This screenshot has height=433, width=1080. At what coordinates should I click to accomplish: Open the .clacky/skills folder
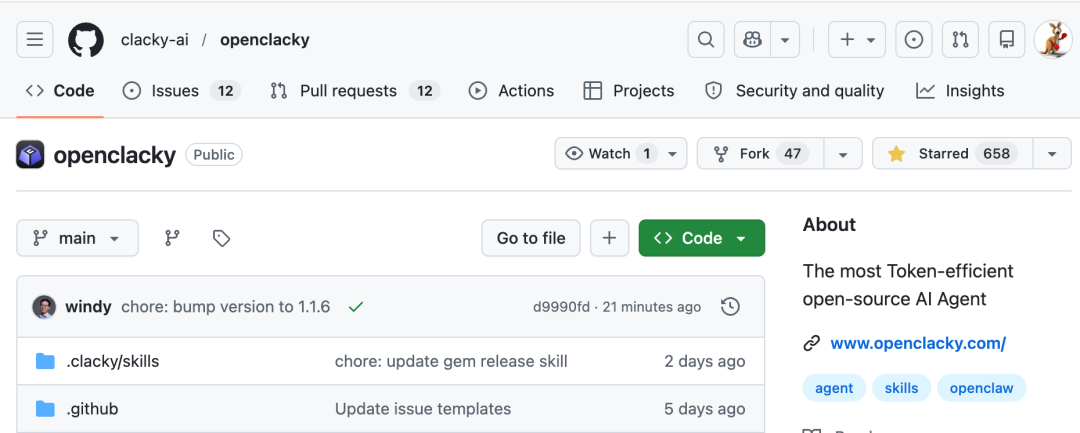tap(113, 361)
